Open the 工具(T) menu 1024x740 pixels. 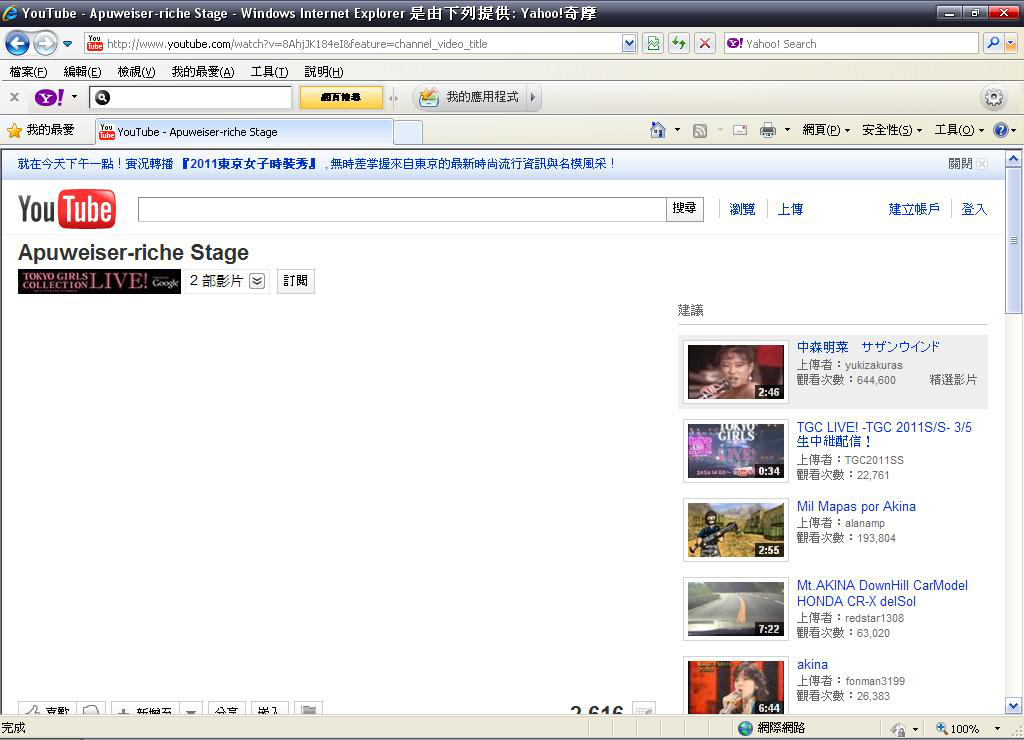point(269,72)
